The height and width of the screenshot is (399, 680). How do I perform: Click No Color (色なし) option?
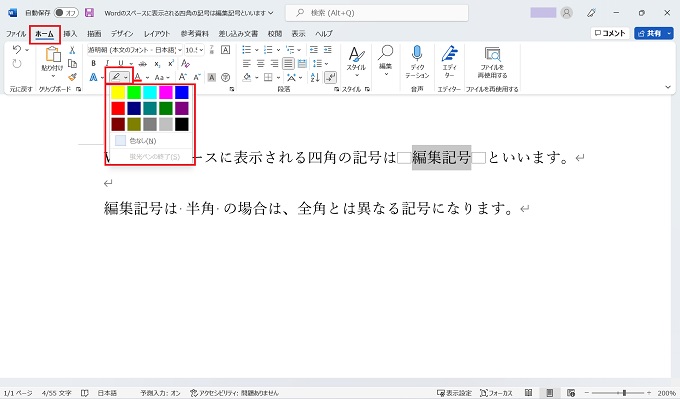[x=150, y=141]
